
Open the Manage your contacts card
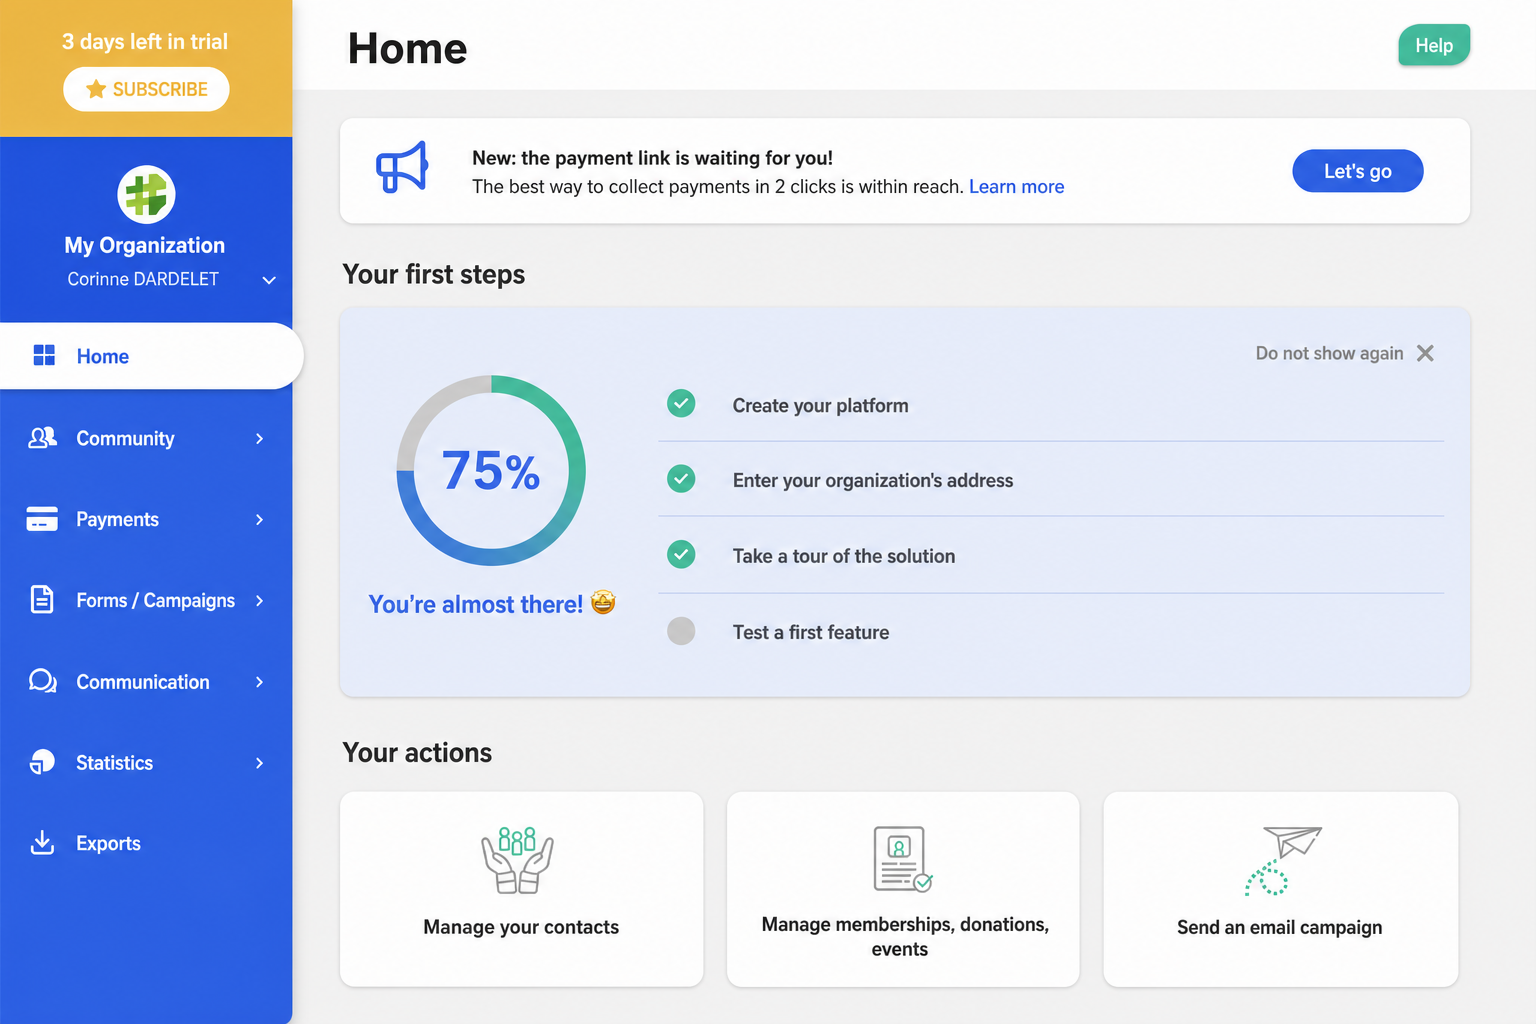(x=521, y=889)
